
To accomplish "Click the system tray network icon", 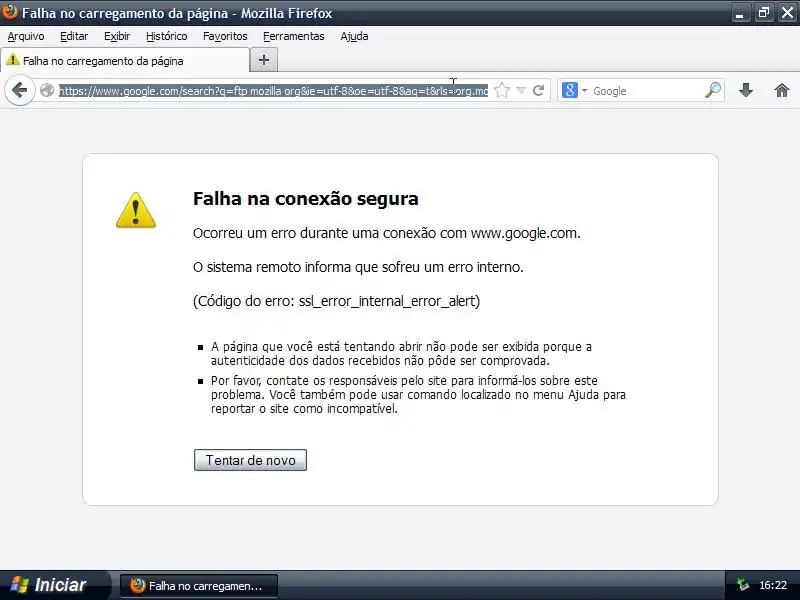I will point(742,585).
